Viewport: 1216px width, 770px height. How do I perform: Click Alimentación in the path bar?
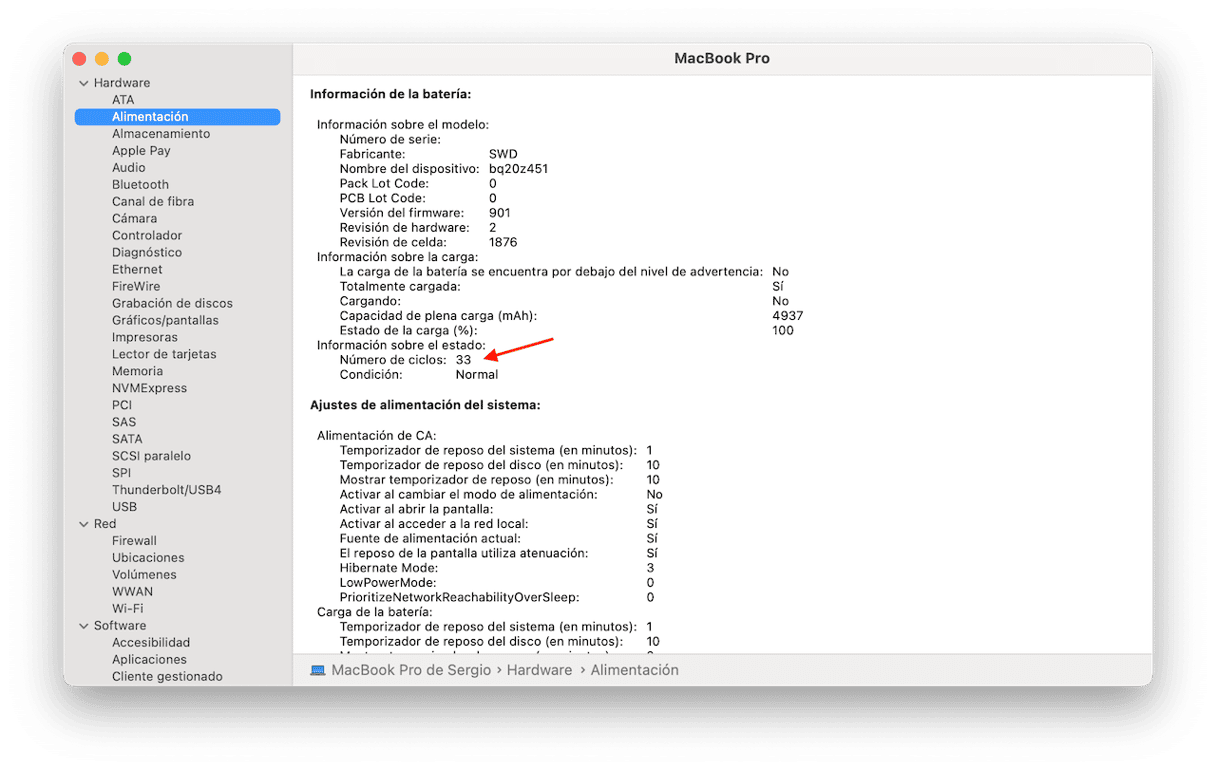(x=634, y=670)
